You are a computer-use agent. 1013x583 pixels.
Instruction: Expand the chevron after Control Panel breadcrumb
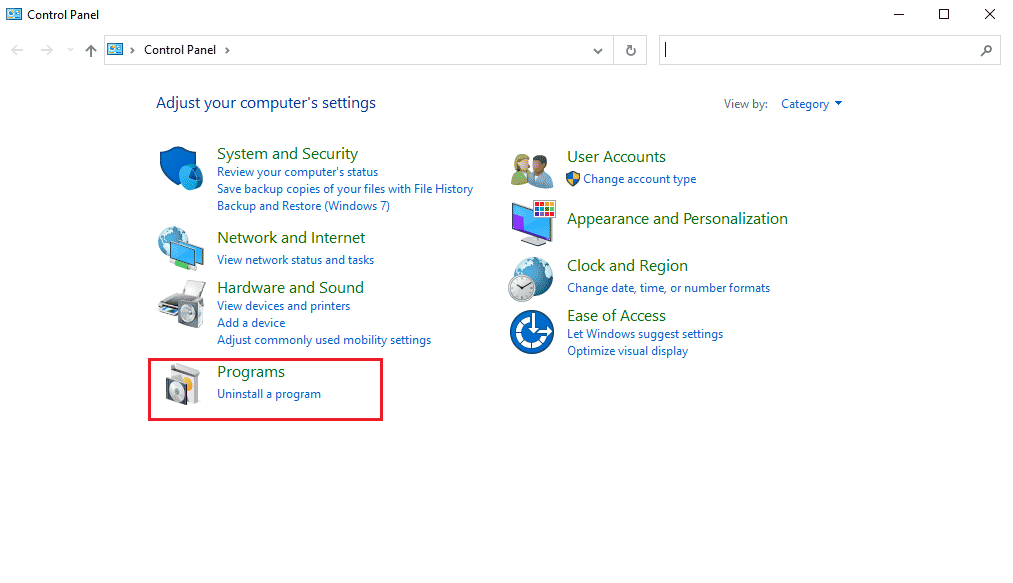(x=228, y=50)
